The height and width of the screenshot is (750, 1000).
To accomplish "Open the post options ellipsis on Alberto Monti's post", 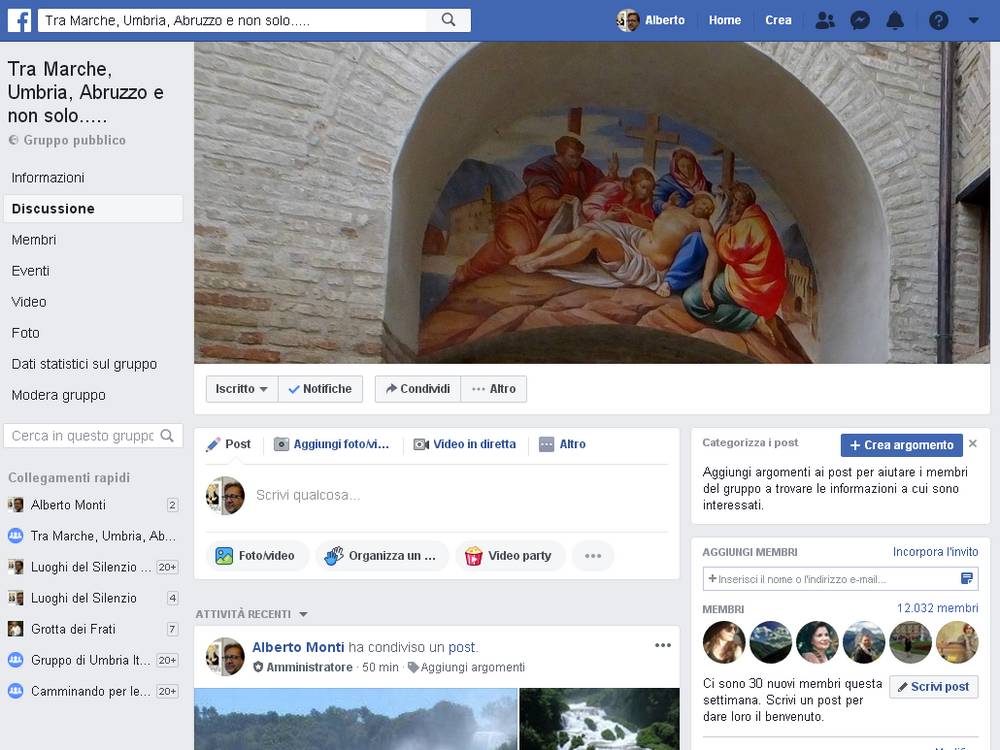I will (x=663, y=645).
